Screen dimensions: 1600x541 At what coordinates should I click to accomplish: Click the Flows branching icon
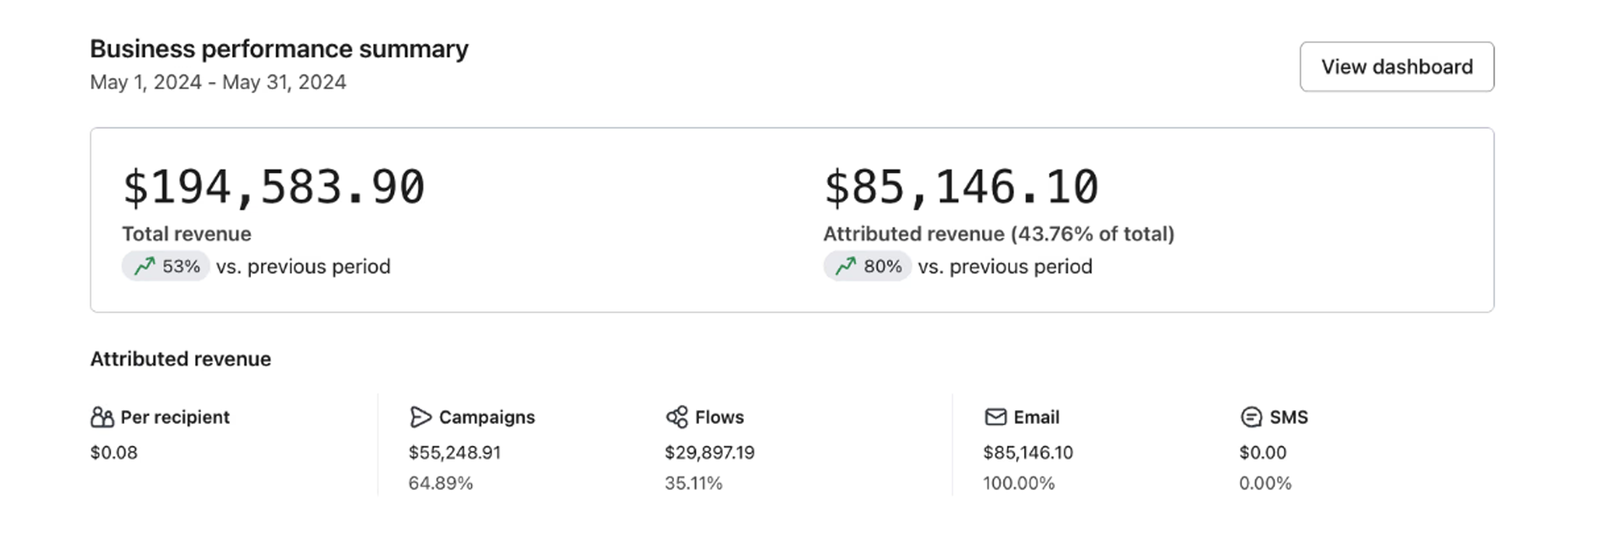point(677,417)
